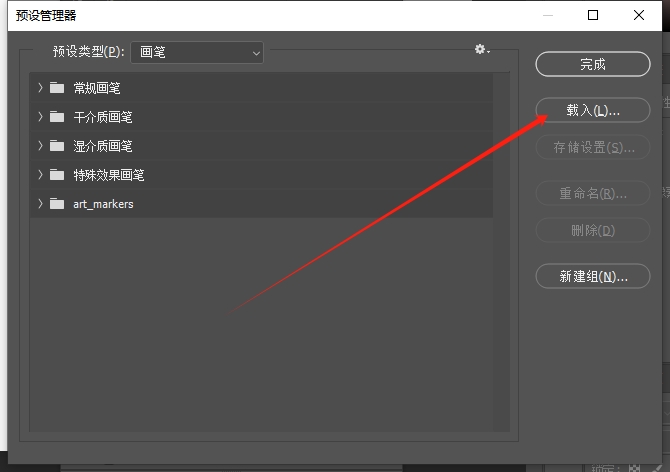Maximize the 预设管理器 window
This screenshot has width=670, height=472.
tap(593, 15)
